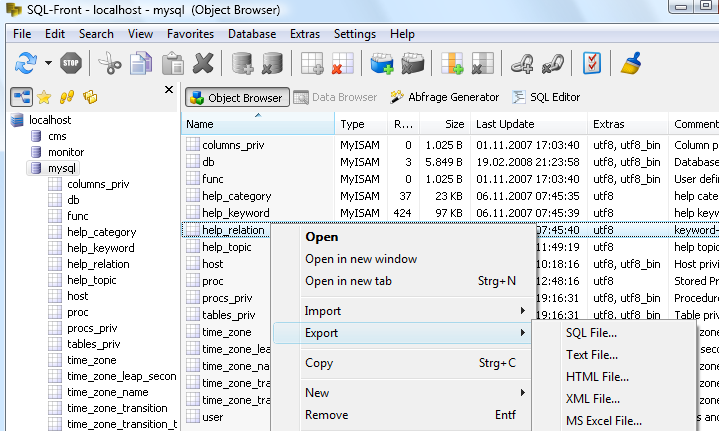Sort the list by Type column header
Image resolution: width=719 pixels, height=431 pixels.
[361, 124]
